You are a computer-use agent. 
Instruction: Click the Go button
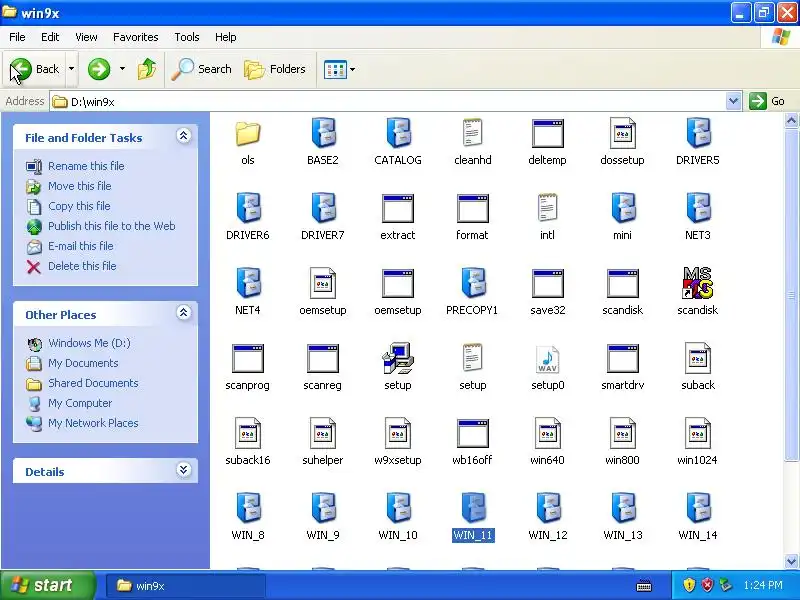point(767,101)
